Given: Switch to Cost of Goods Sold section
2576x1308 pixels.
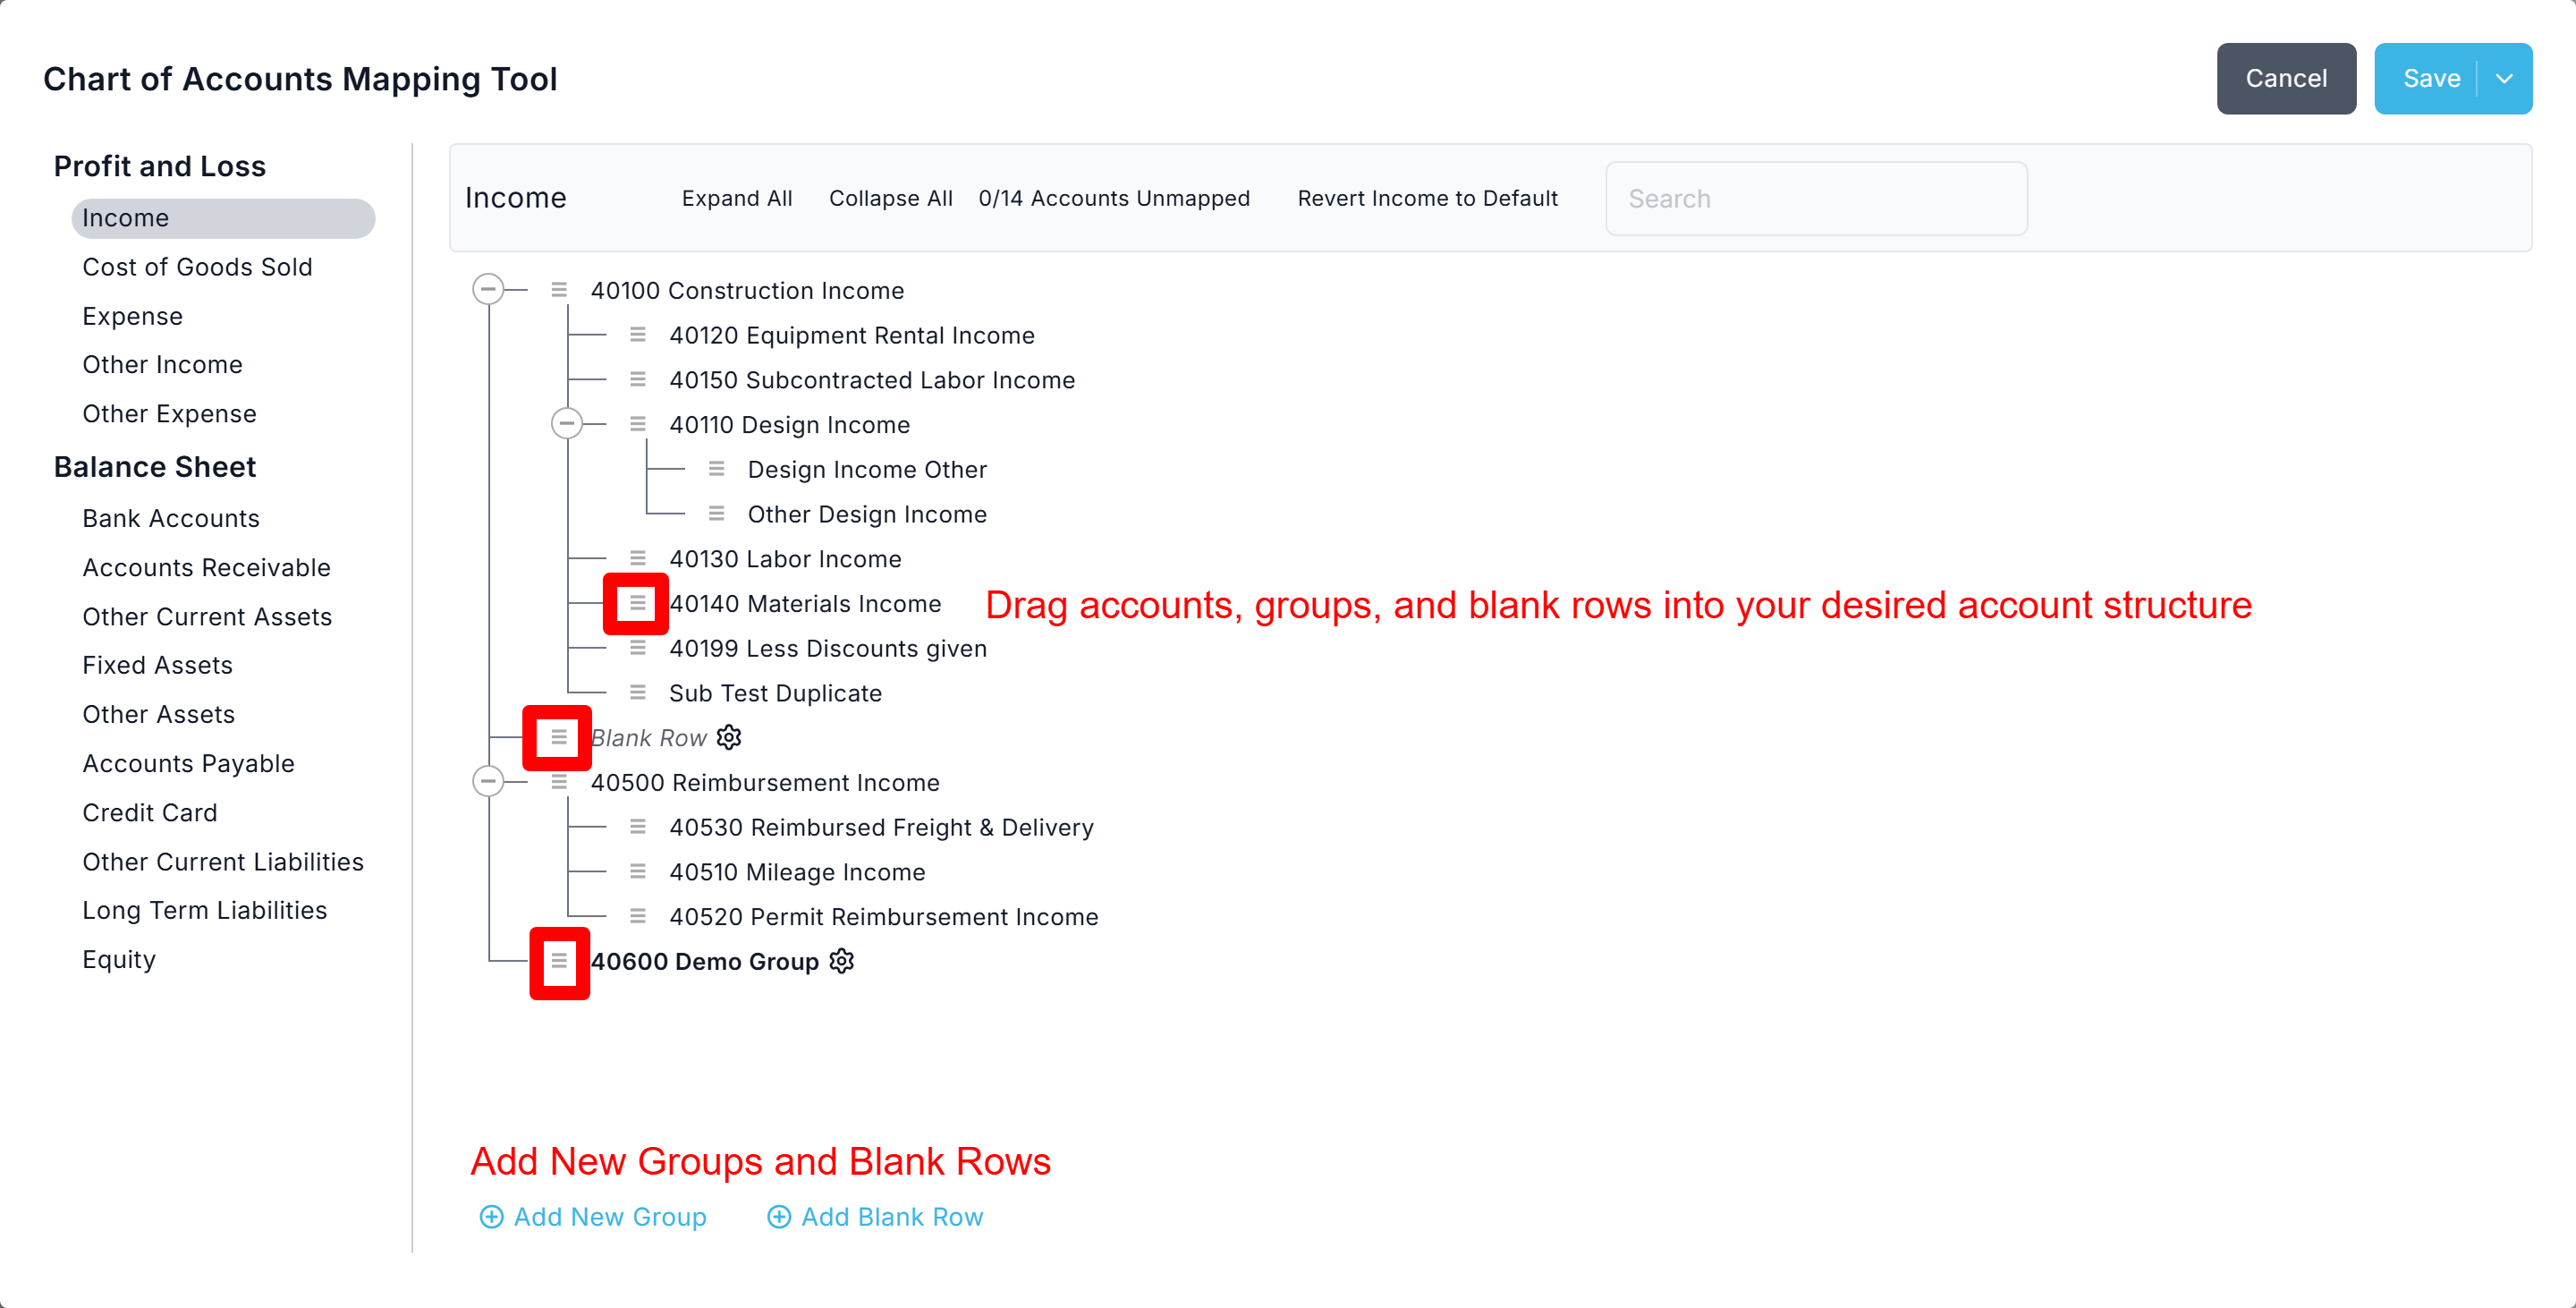Looking at the screenshot, I should 197,267.
